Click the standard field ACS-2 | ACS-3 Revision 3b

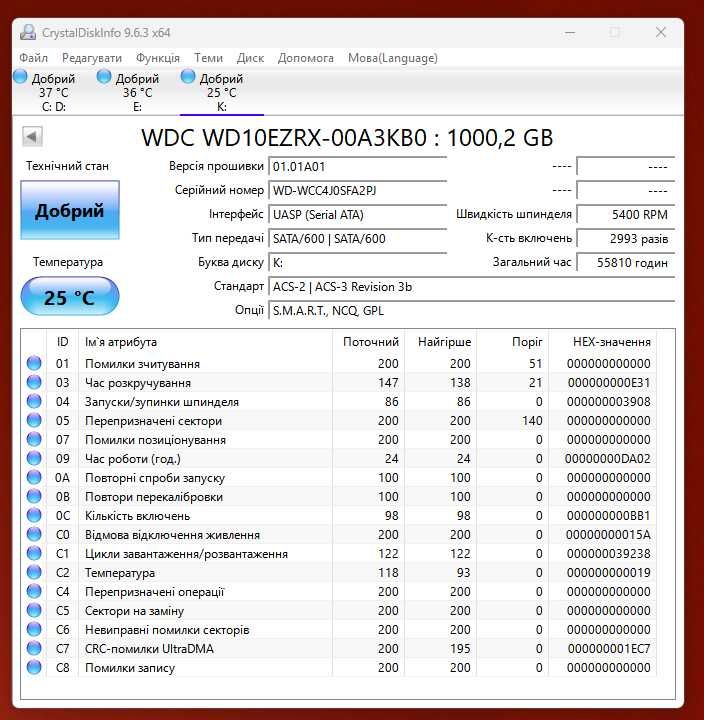click(x=472, y=287)
